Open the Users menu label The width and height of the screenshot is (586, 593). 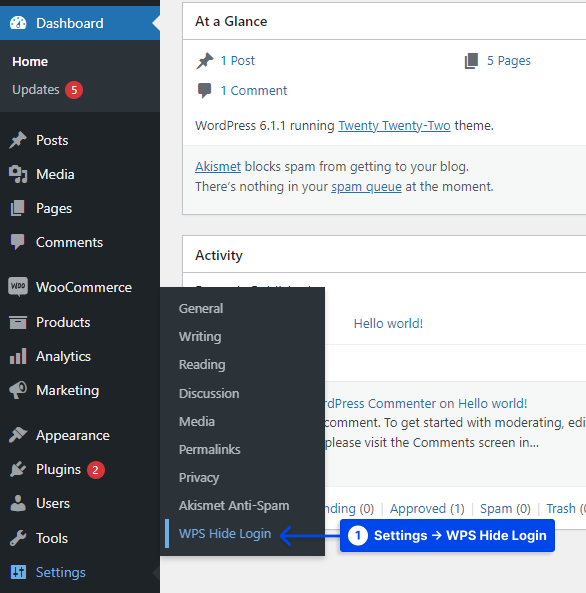pyautogui.click(x=53, y=503)
